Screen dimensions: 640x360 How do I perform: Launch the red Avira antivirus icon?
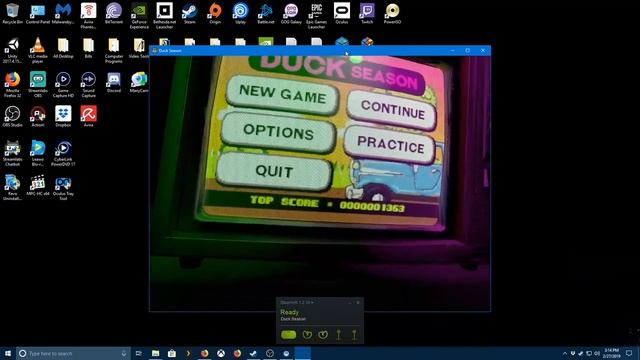coord(88,117)
